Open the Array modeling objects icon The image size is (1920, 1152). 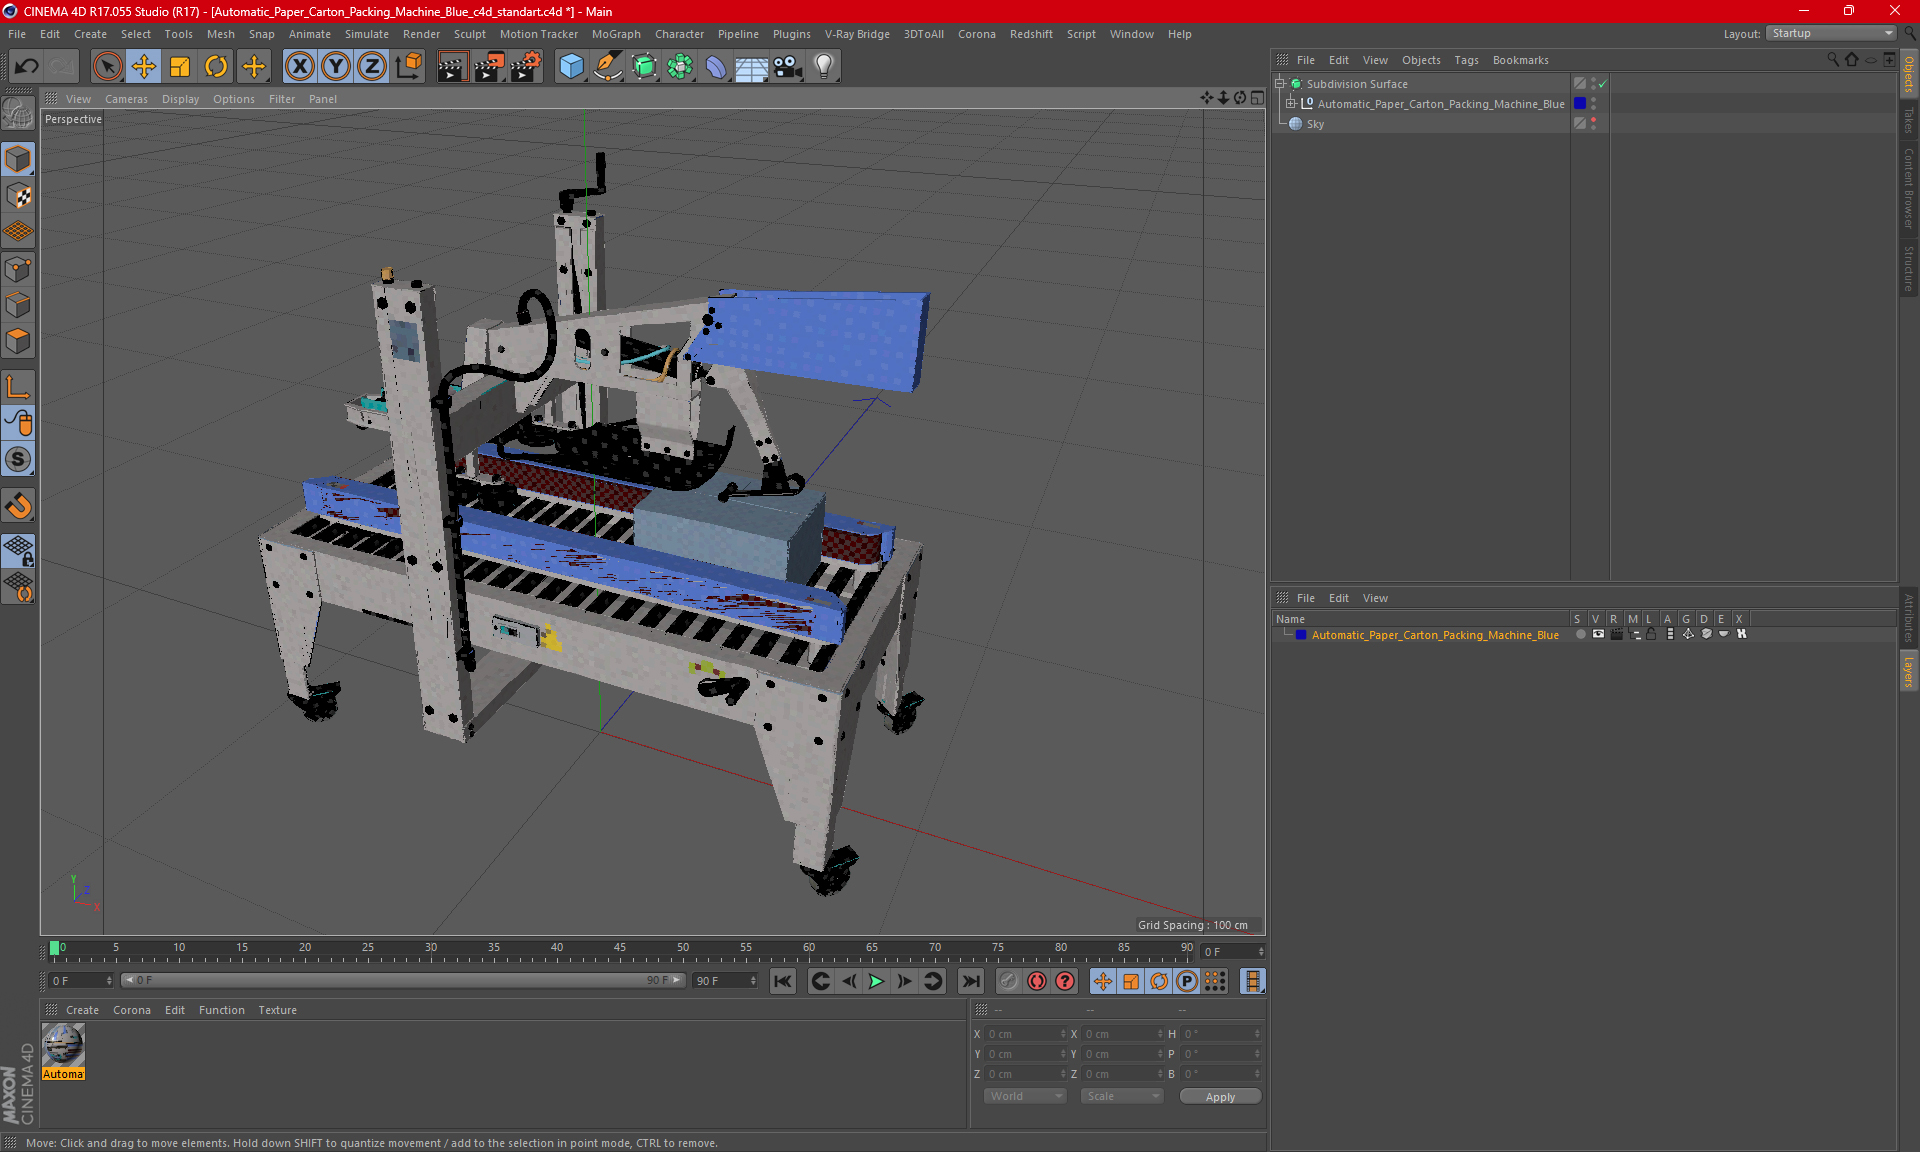tap(680, 67)
